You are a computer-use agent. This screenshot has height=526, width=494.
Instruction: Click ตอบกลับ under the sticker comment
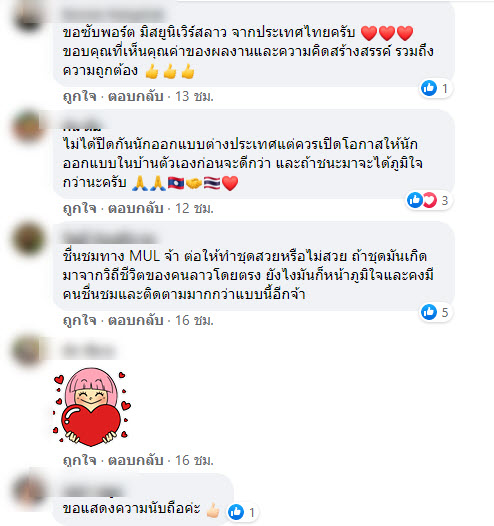coord(135,460)
